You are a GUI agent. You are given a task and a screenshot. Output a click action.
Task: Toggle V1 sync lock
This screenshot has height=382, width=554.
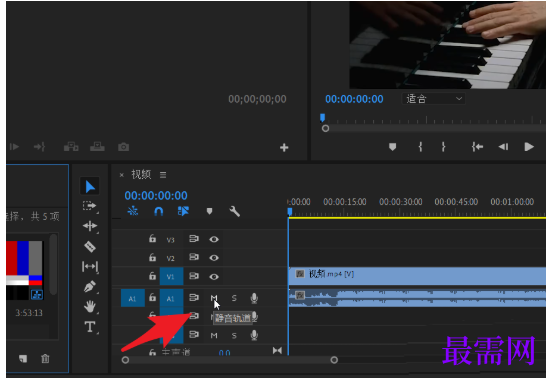coord(194,276)
